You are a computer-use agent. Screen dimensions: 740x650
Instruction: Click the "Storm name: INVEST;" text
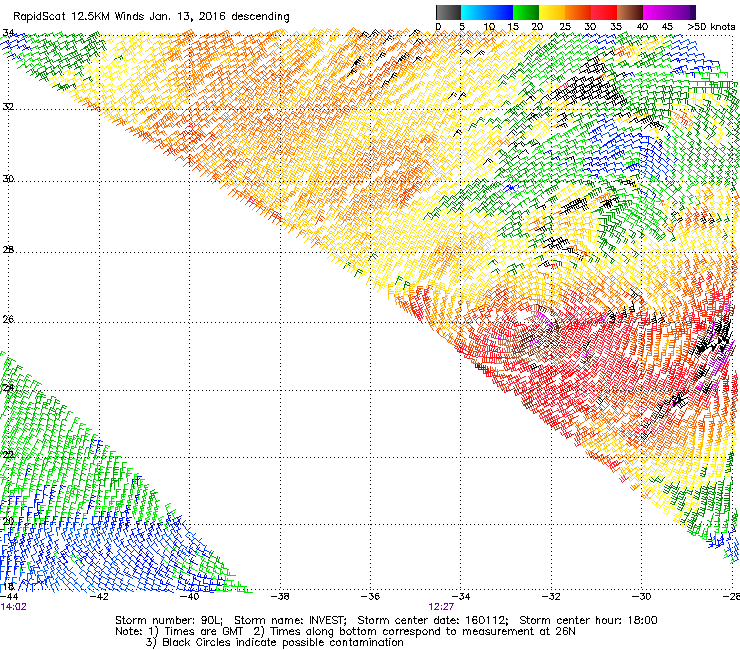tap(290, 620)
